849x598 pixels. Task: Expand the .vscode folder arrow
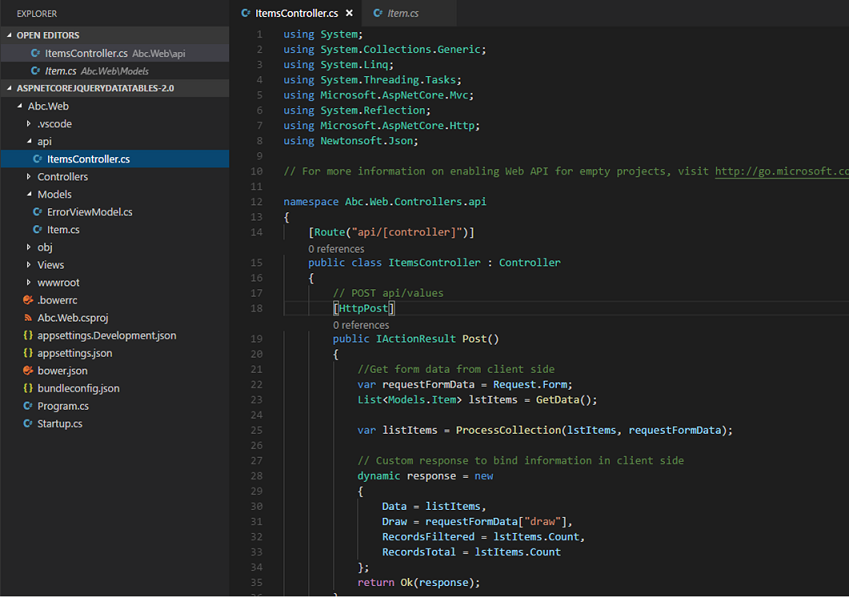coord(29,124)
